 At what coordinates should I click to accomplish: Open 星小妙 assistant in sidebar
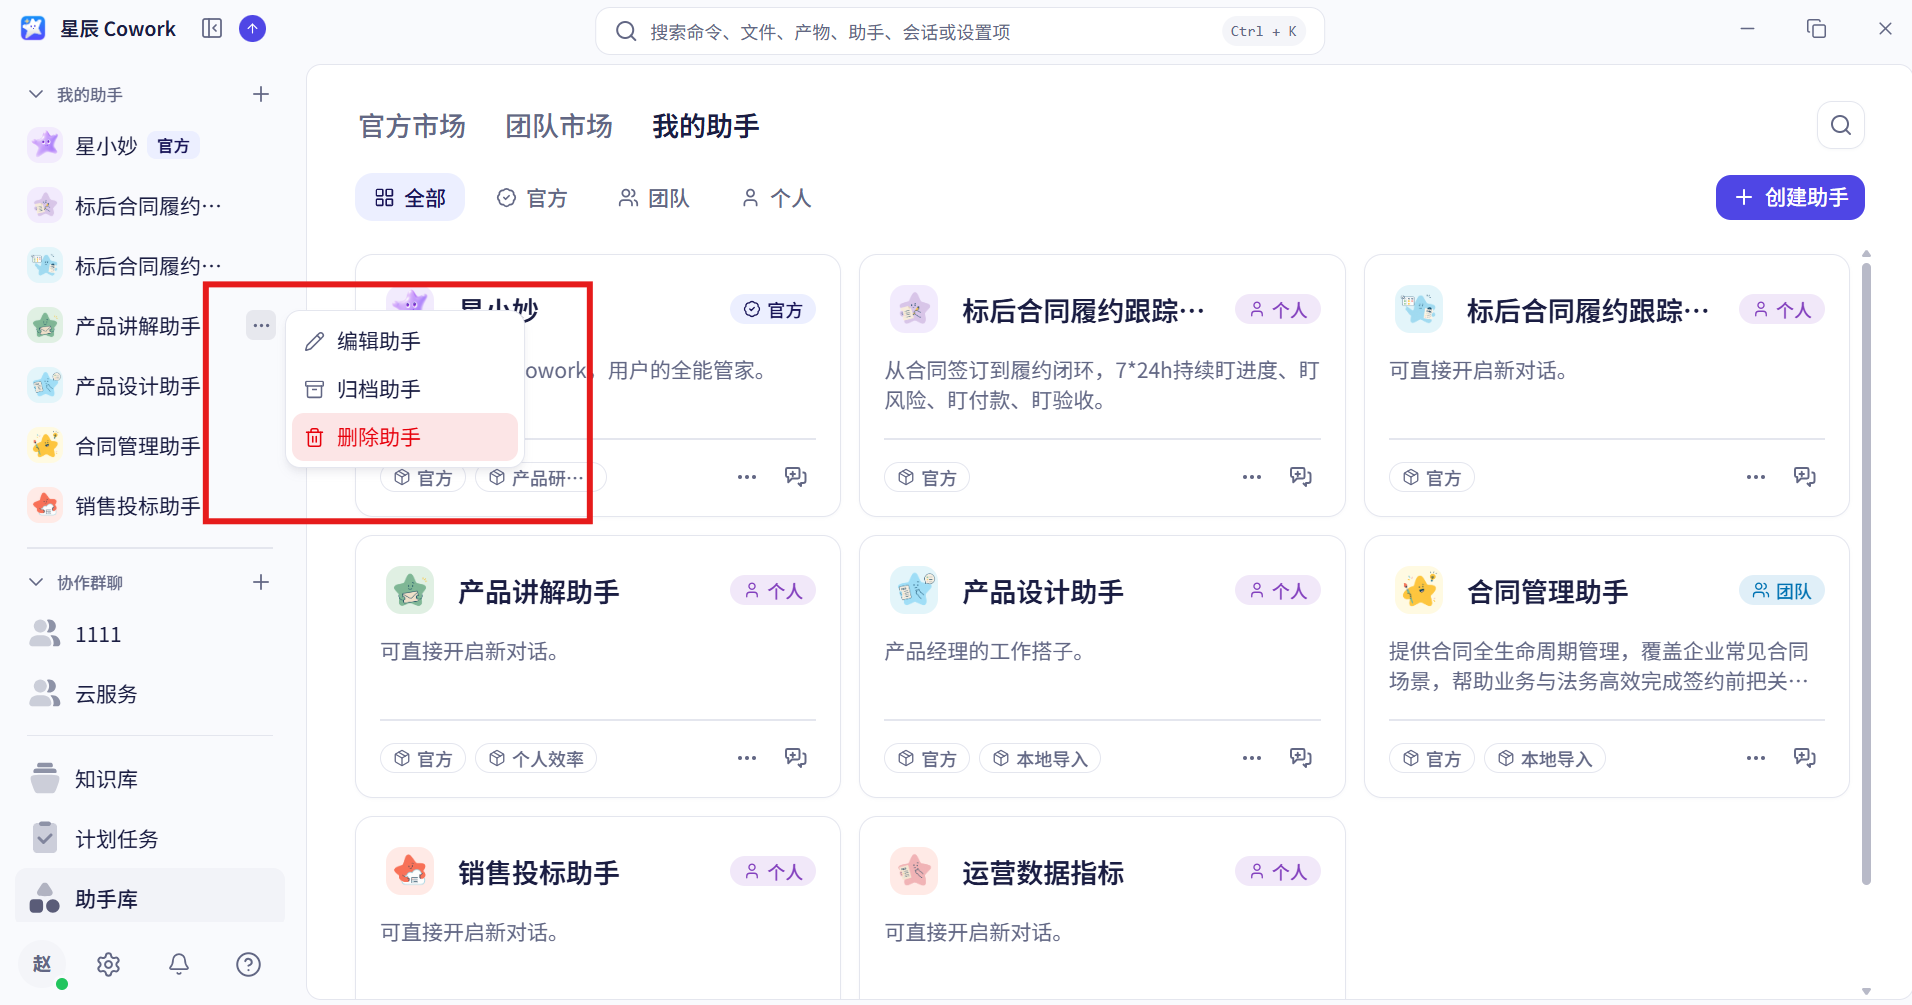click(150, 146)
